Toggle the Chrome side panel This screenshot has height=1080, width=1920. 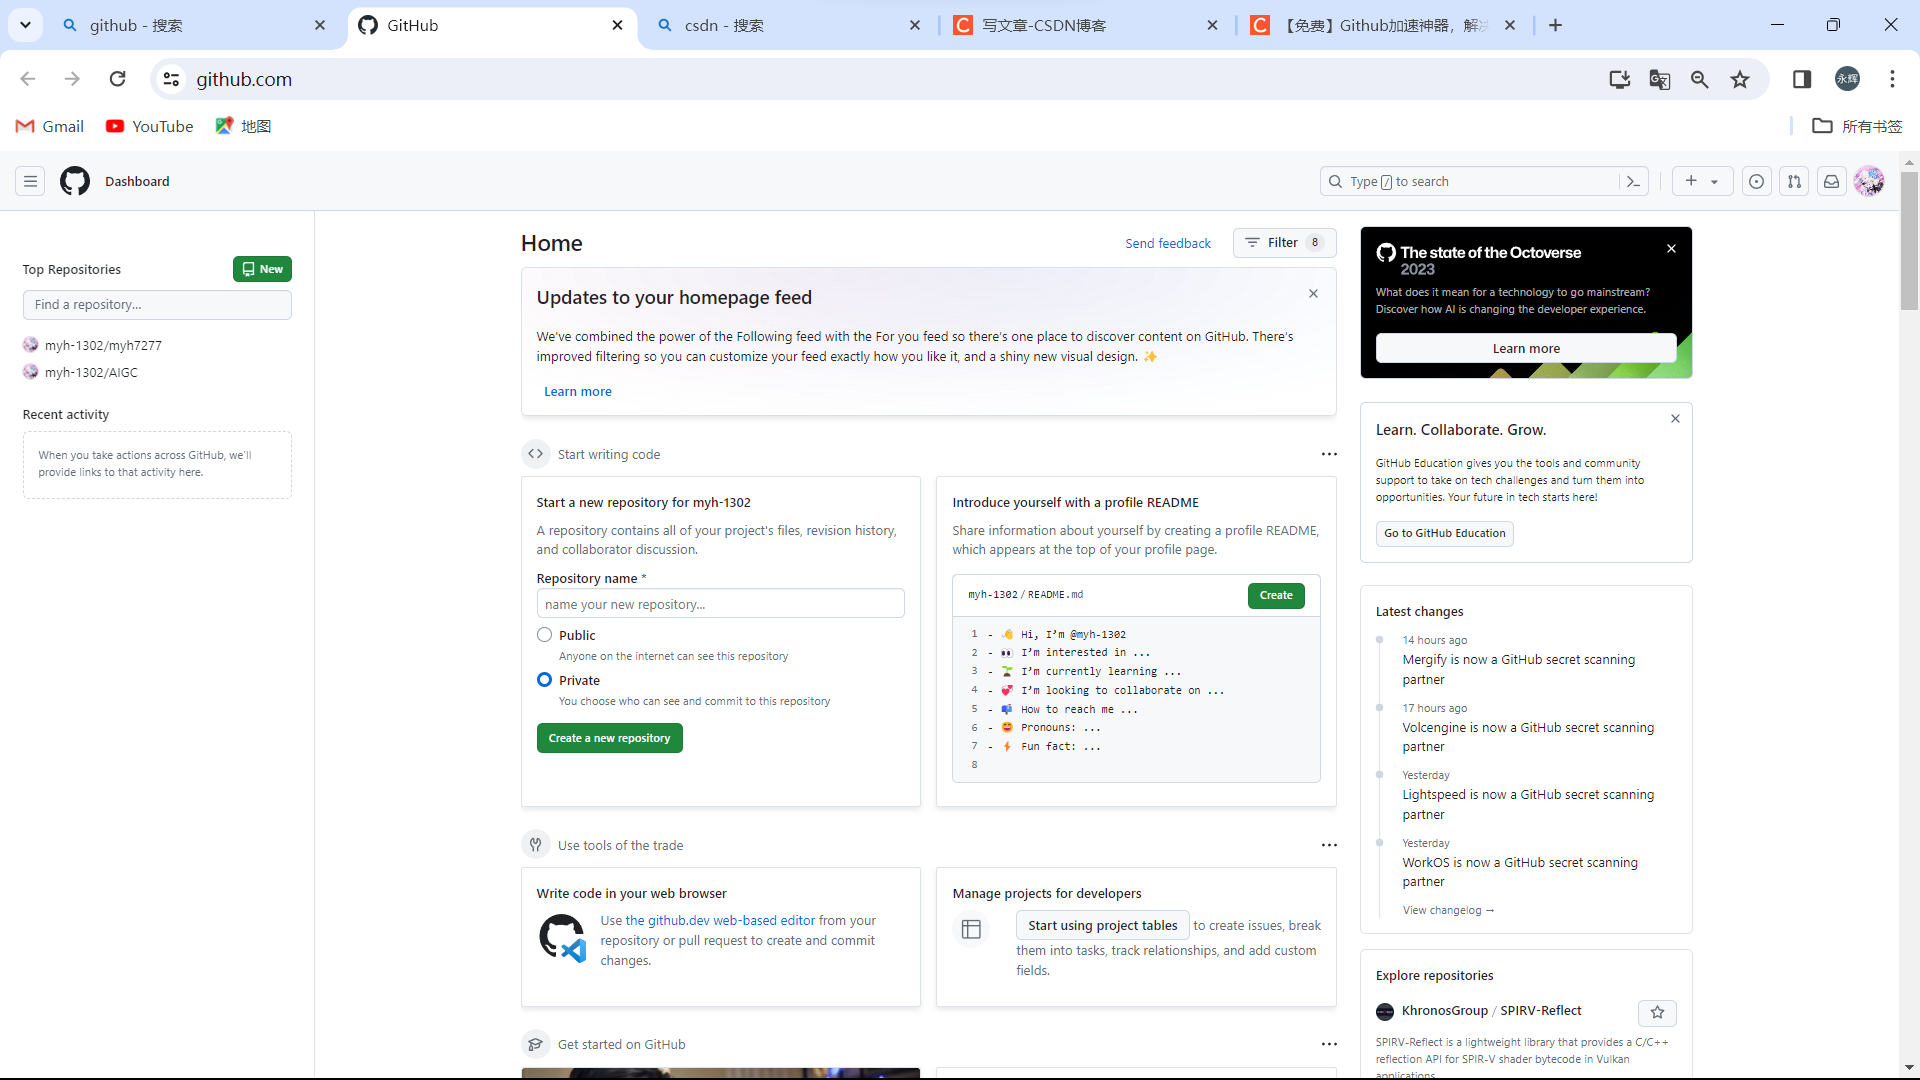[x=1802, y=79]
